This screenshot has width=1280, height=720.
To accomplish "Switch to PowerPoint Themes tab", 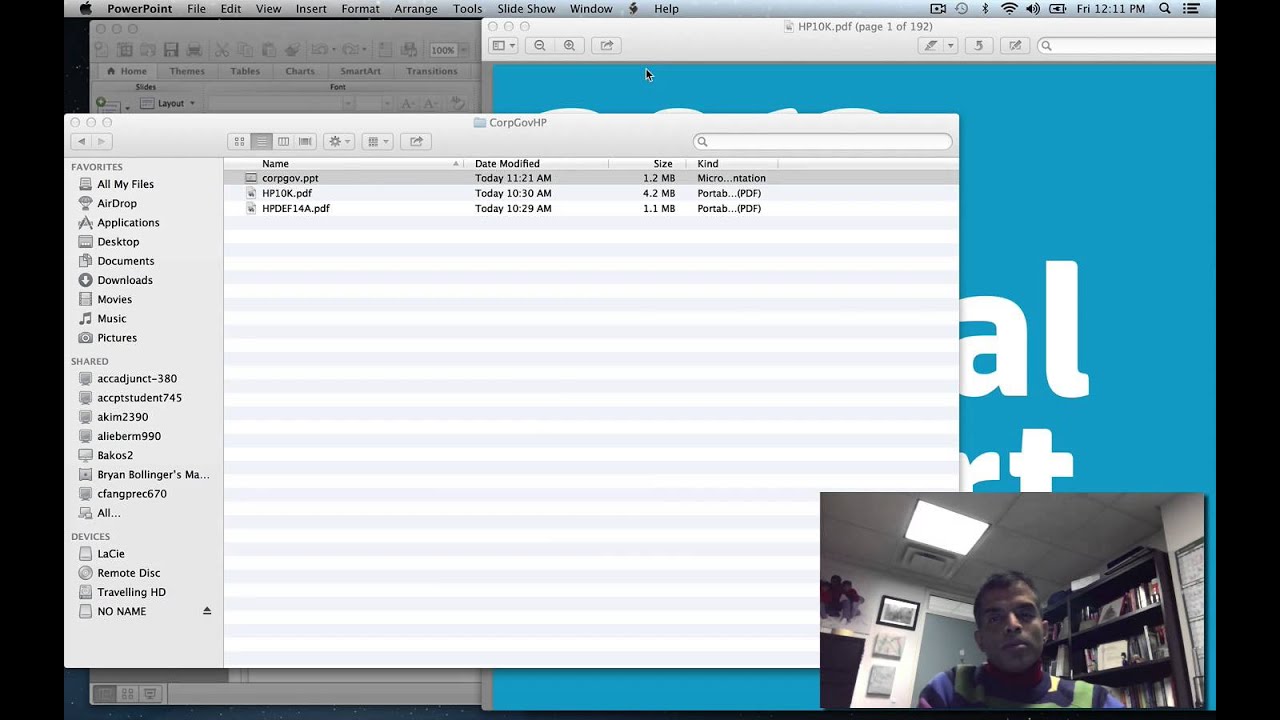I will (x=187, y=71).
